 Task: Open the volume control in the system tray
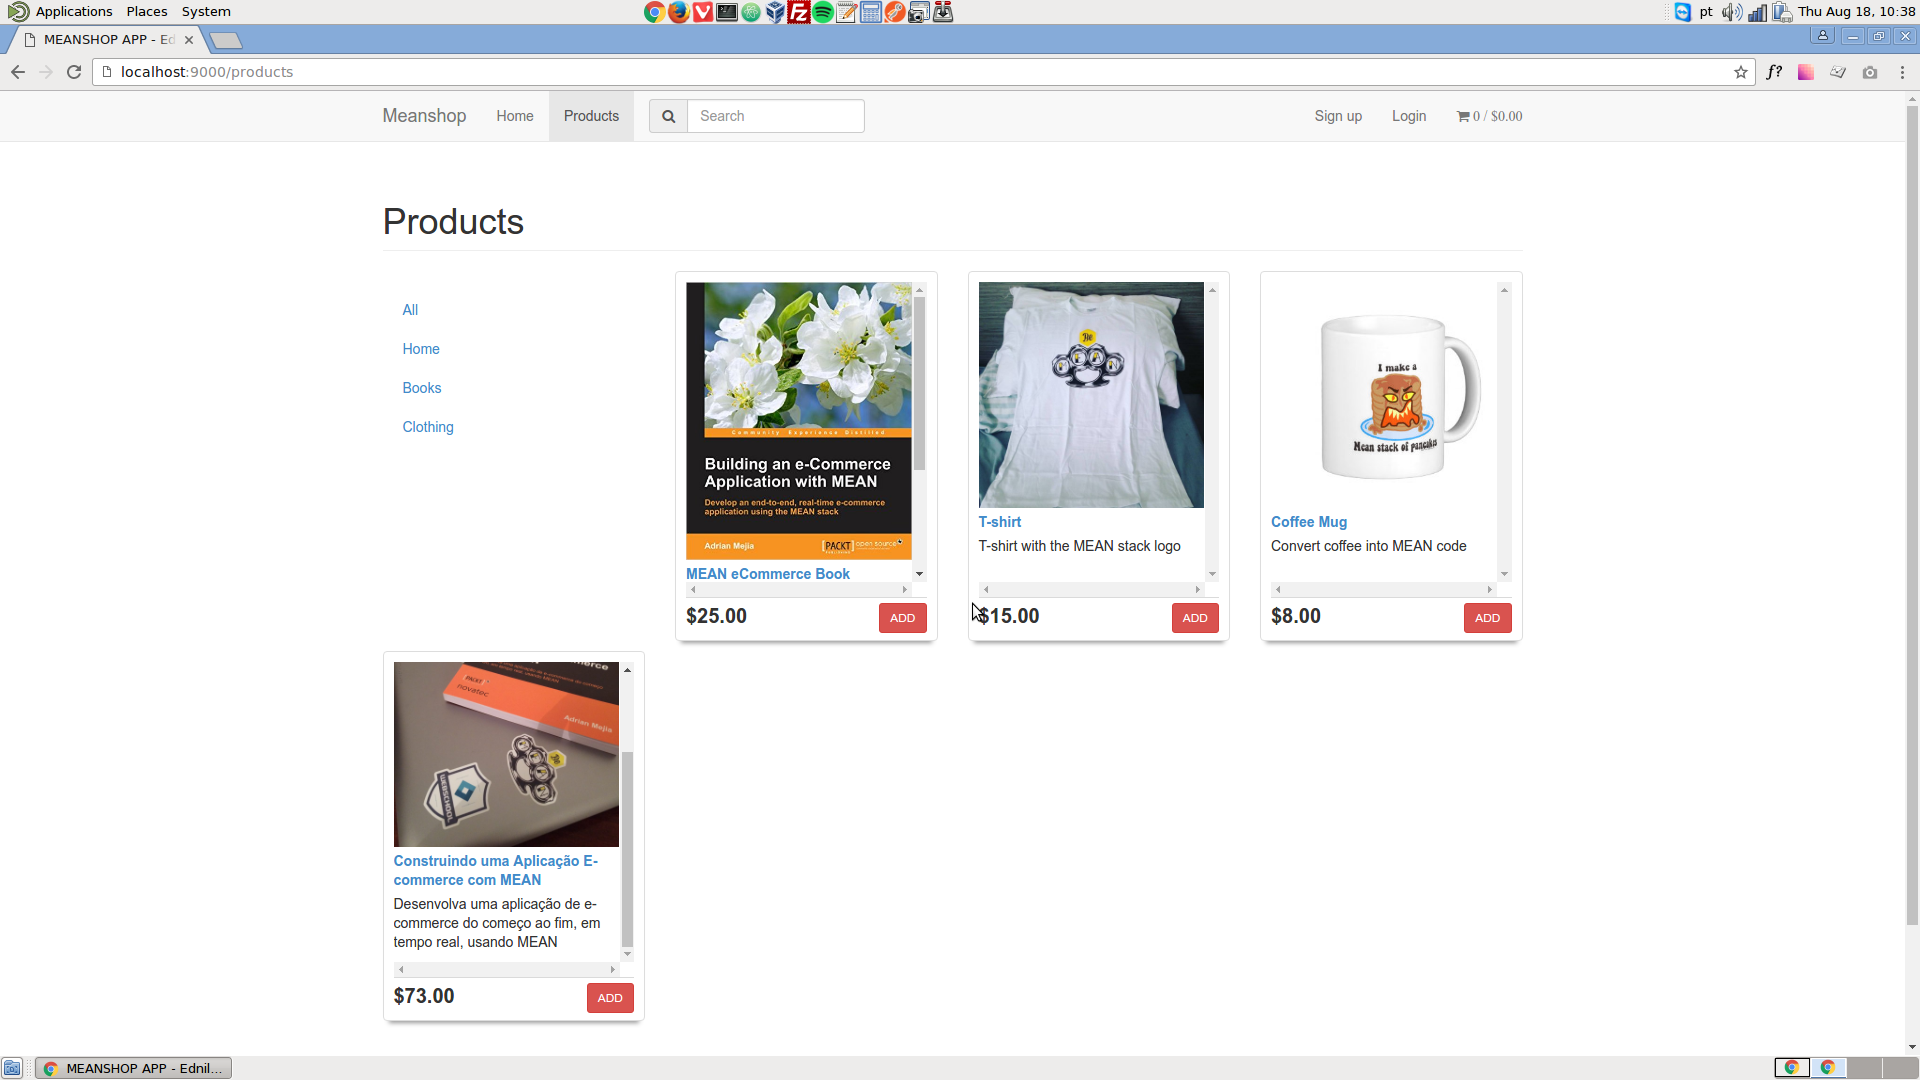[1731, 12]
